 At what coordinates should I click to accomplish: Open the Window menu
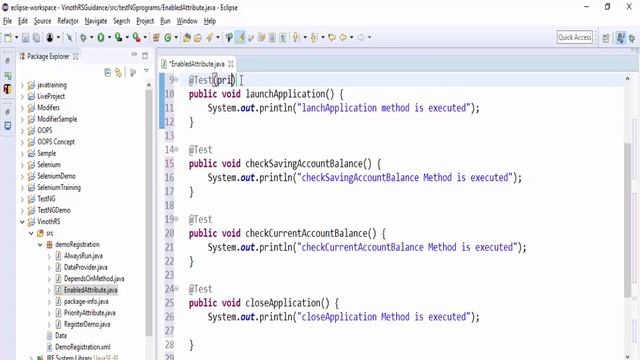[187, 21]
